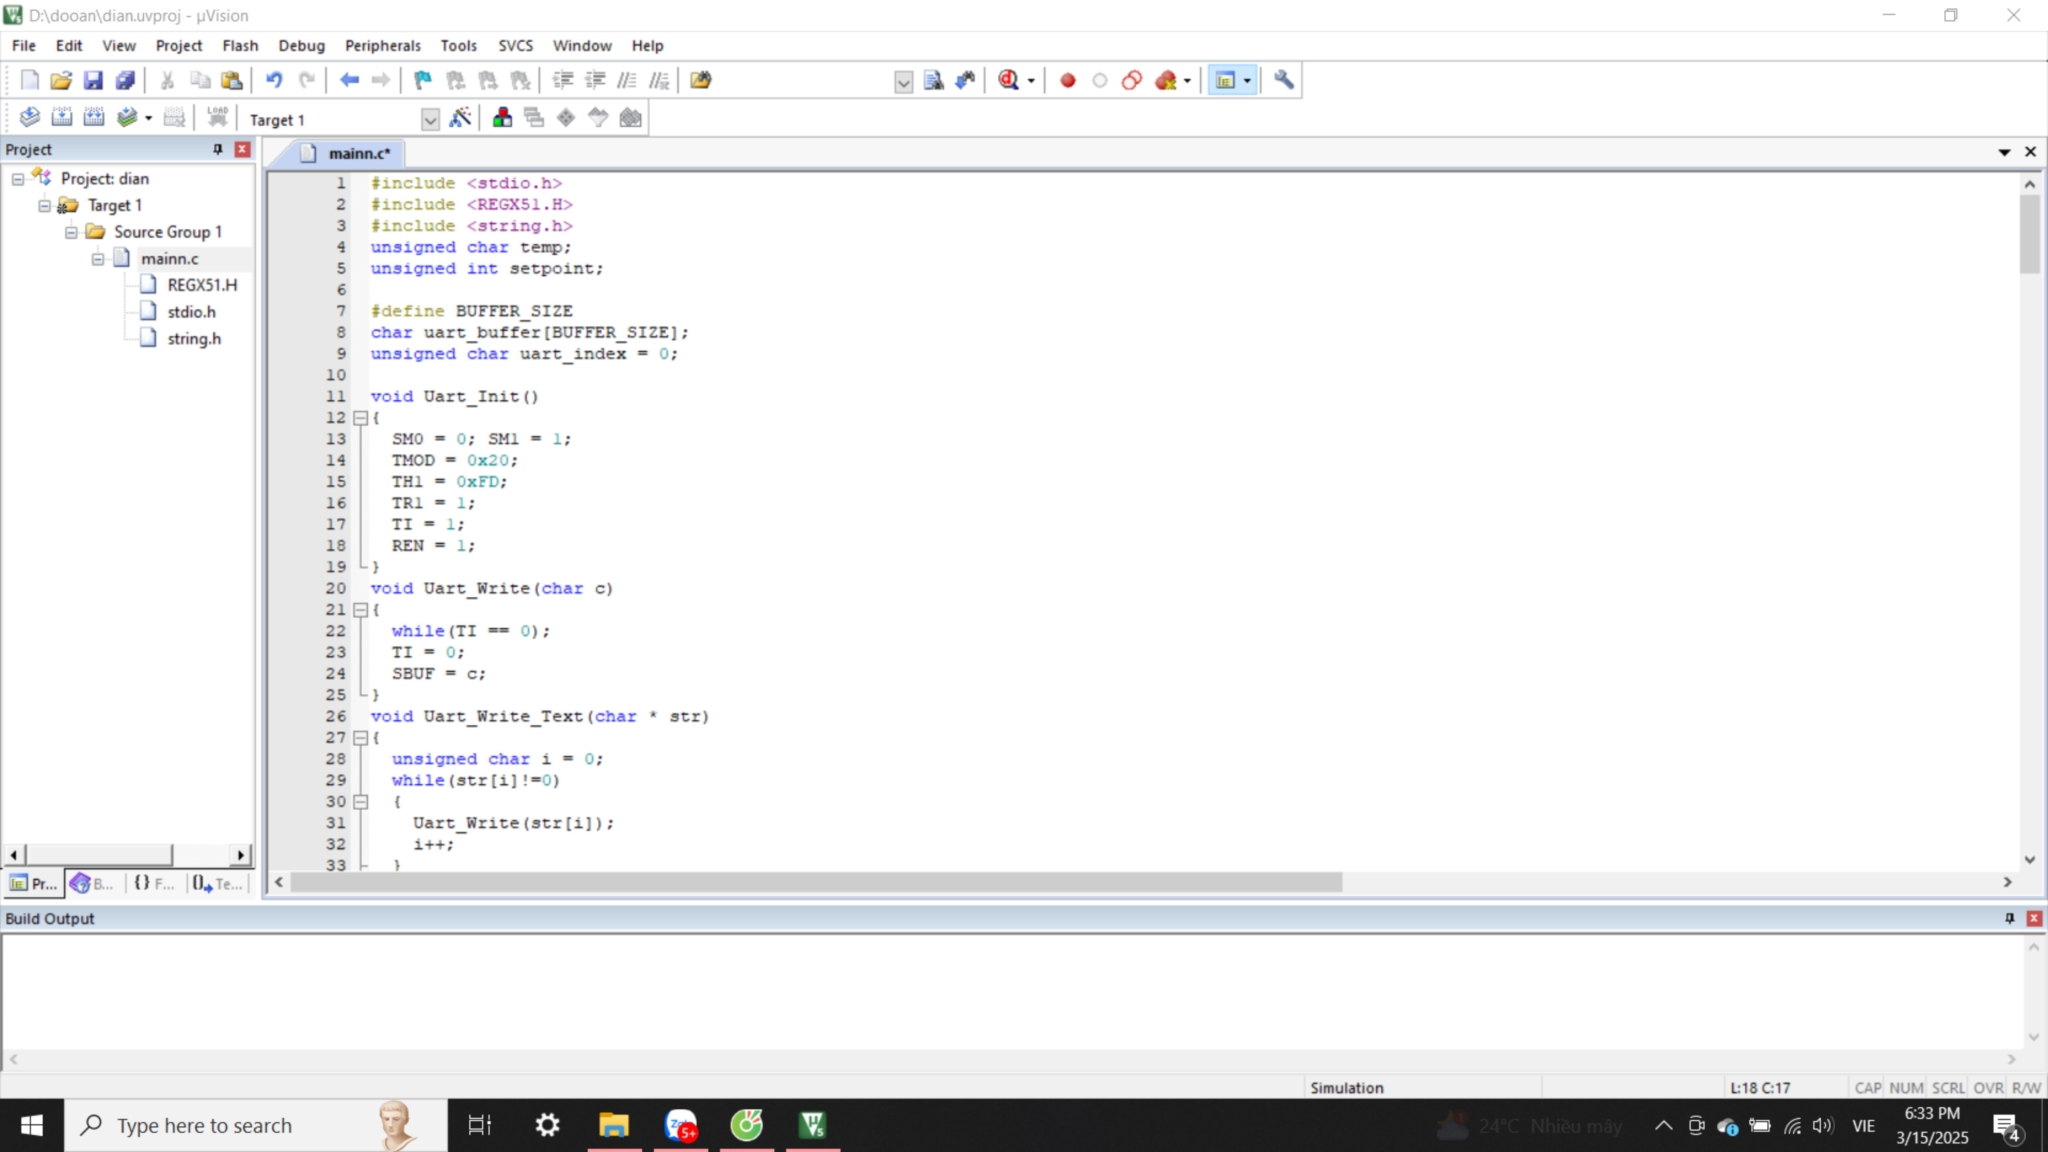Collapse code fold at line 12
The height and width of the screenshot is (1152, 2048).
tap(361, 418)
